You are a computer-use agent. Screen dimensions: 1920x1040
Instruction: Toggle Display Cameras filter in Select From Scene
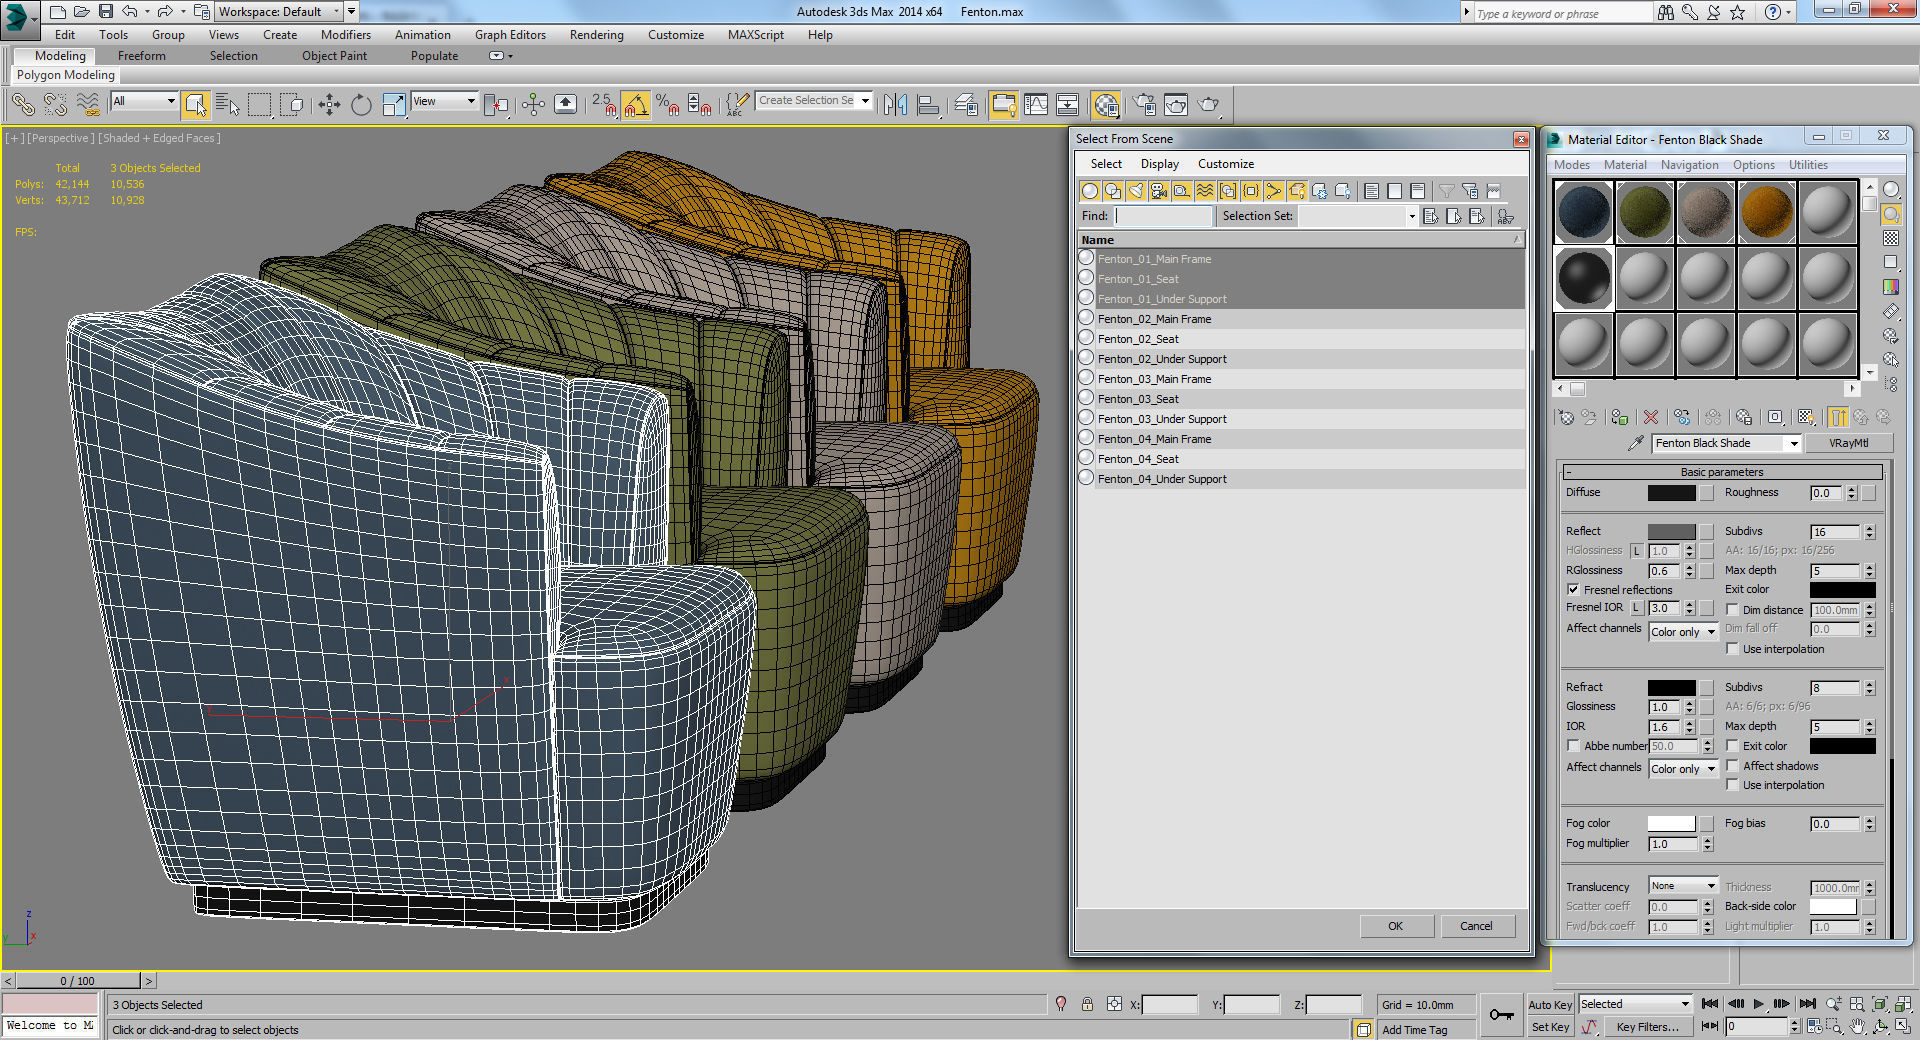tap(1159, 191)
